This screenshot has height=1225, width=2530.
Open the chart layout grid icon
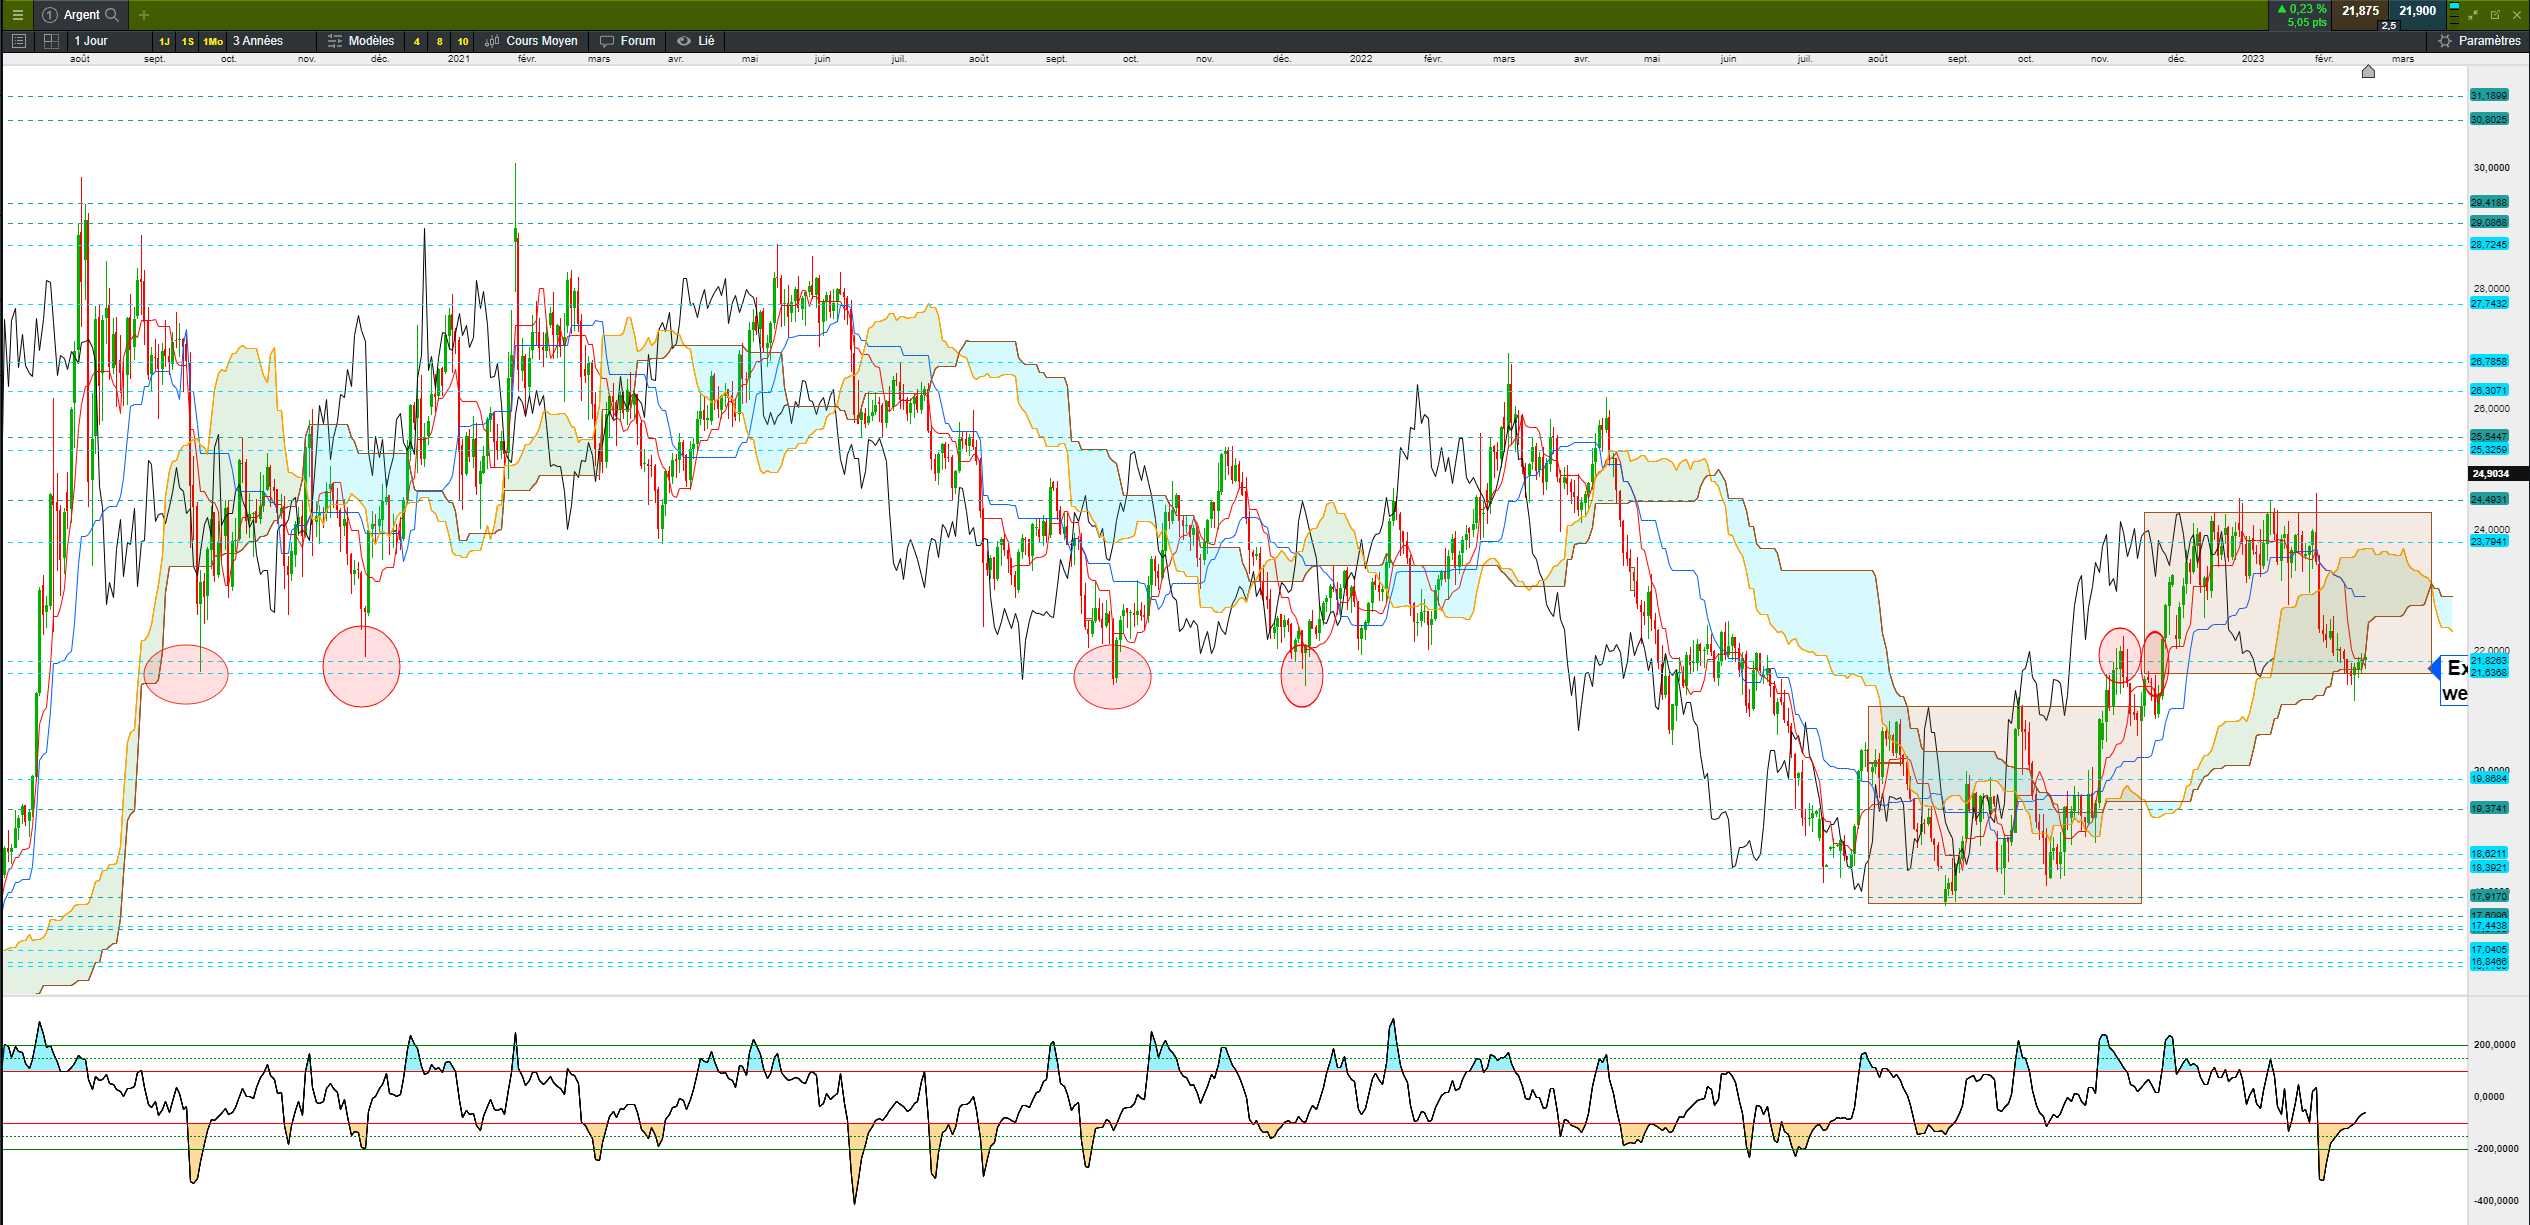coord(51,41)
